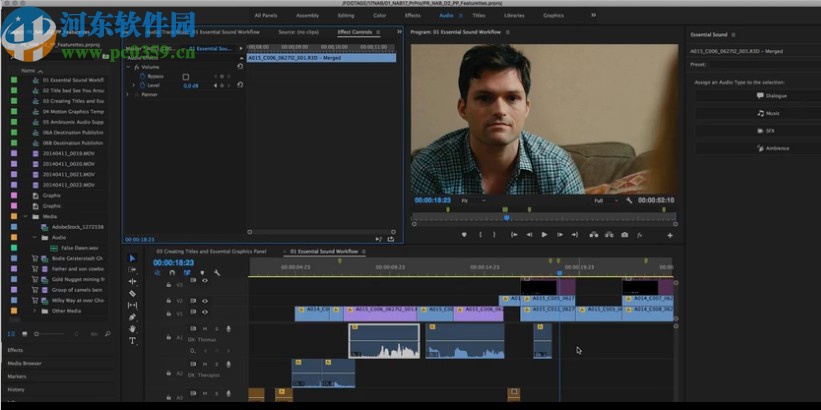Toggle the Bypass checkbox under Volume

coord(185,76)
